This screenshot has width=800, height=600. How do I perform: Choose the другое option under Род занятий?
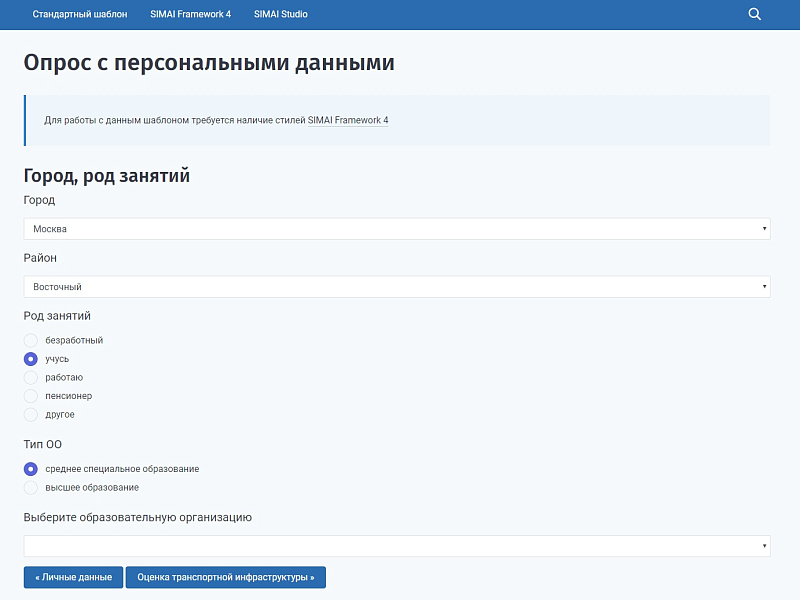point(31,414)
